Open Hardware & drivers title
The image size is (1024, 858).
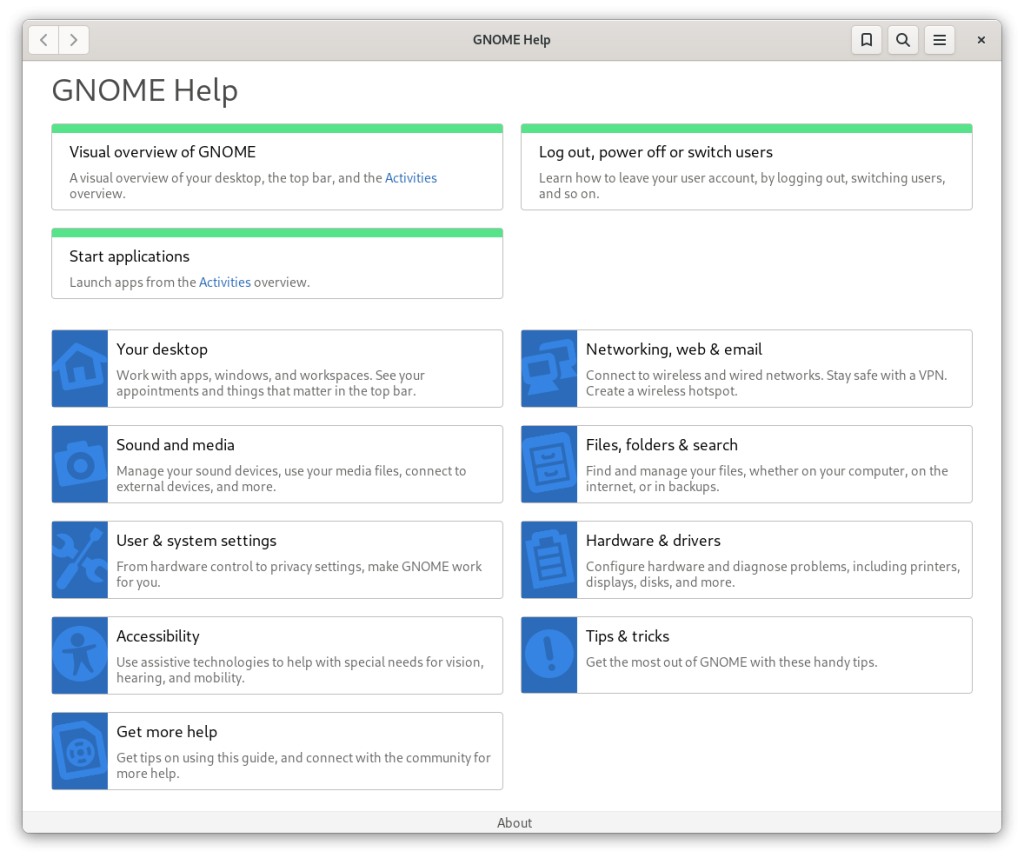pos(653,541)
